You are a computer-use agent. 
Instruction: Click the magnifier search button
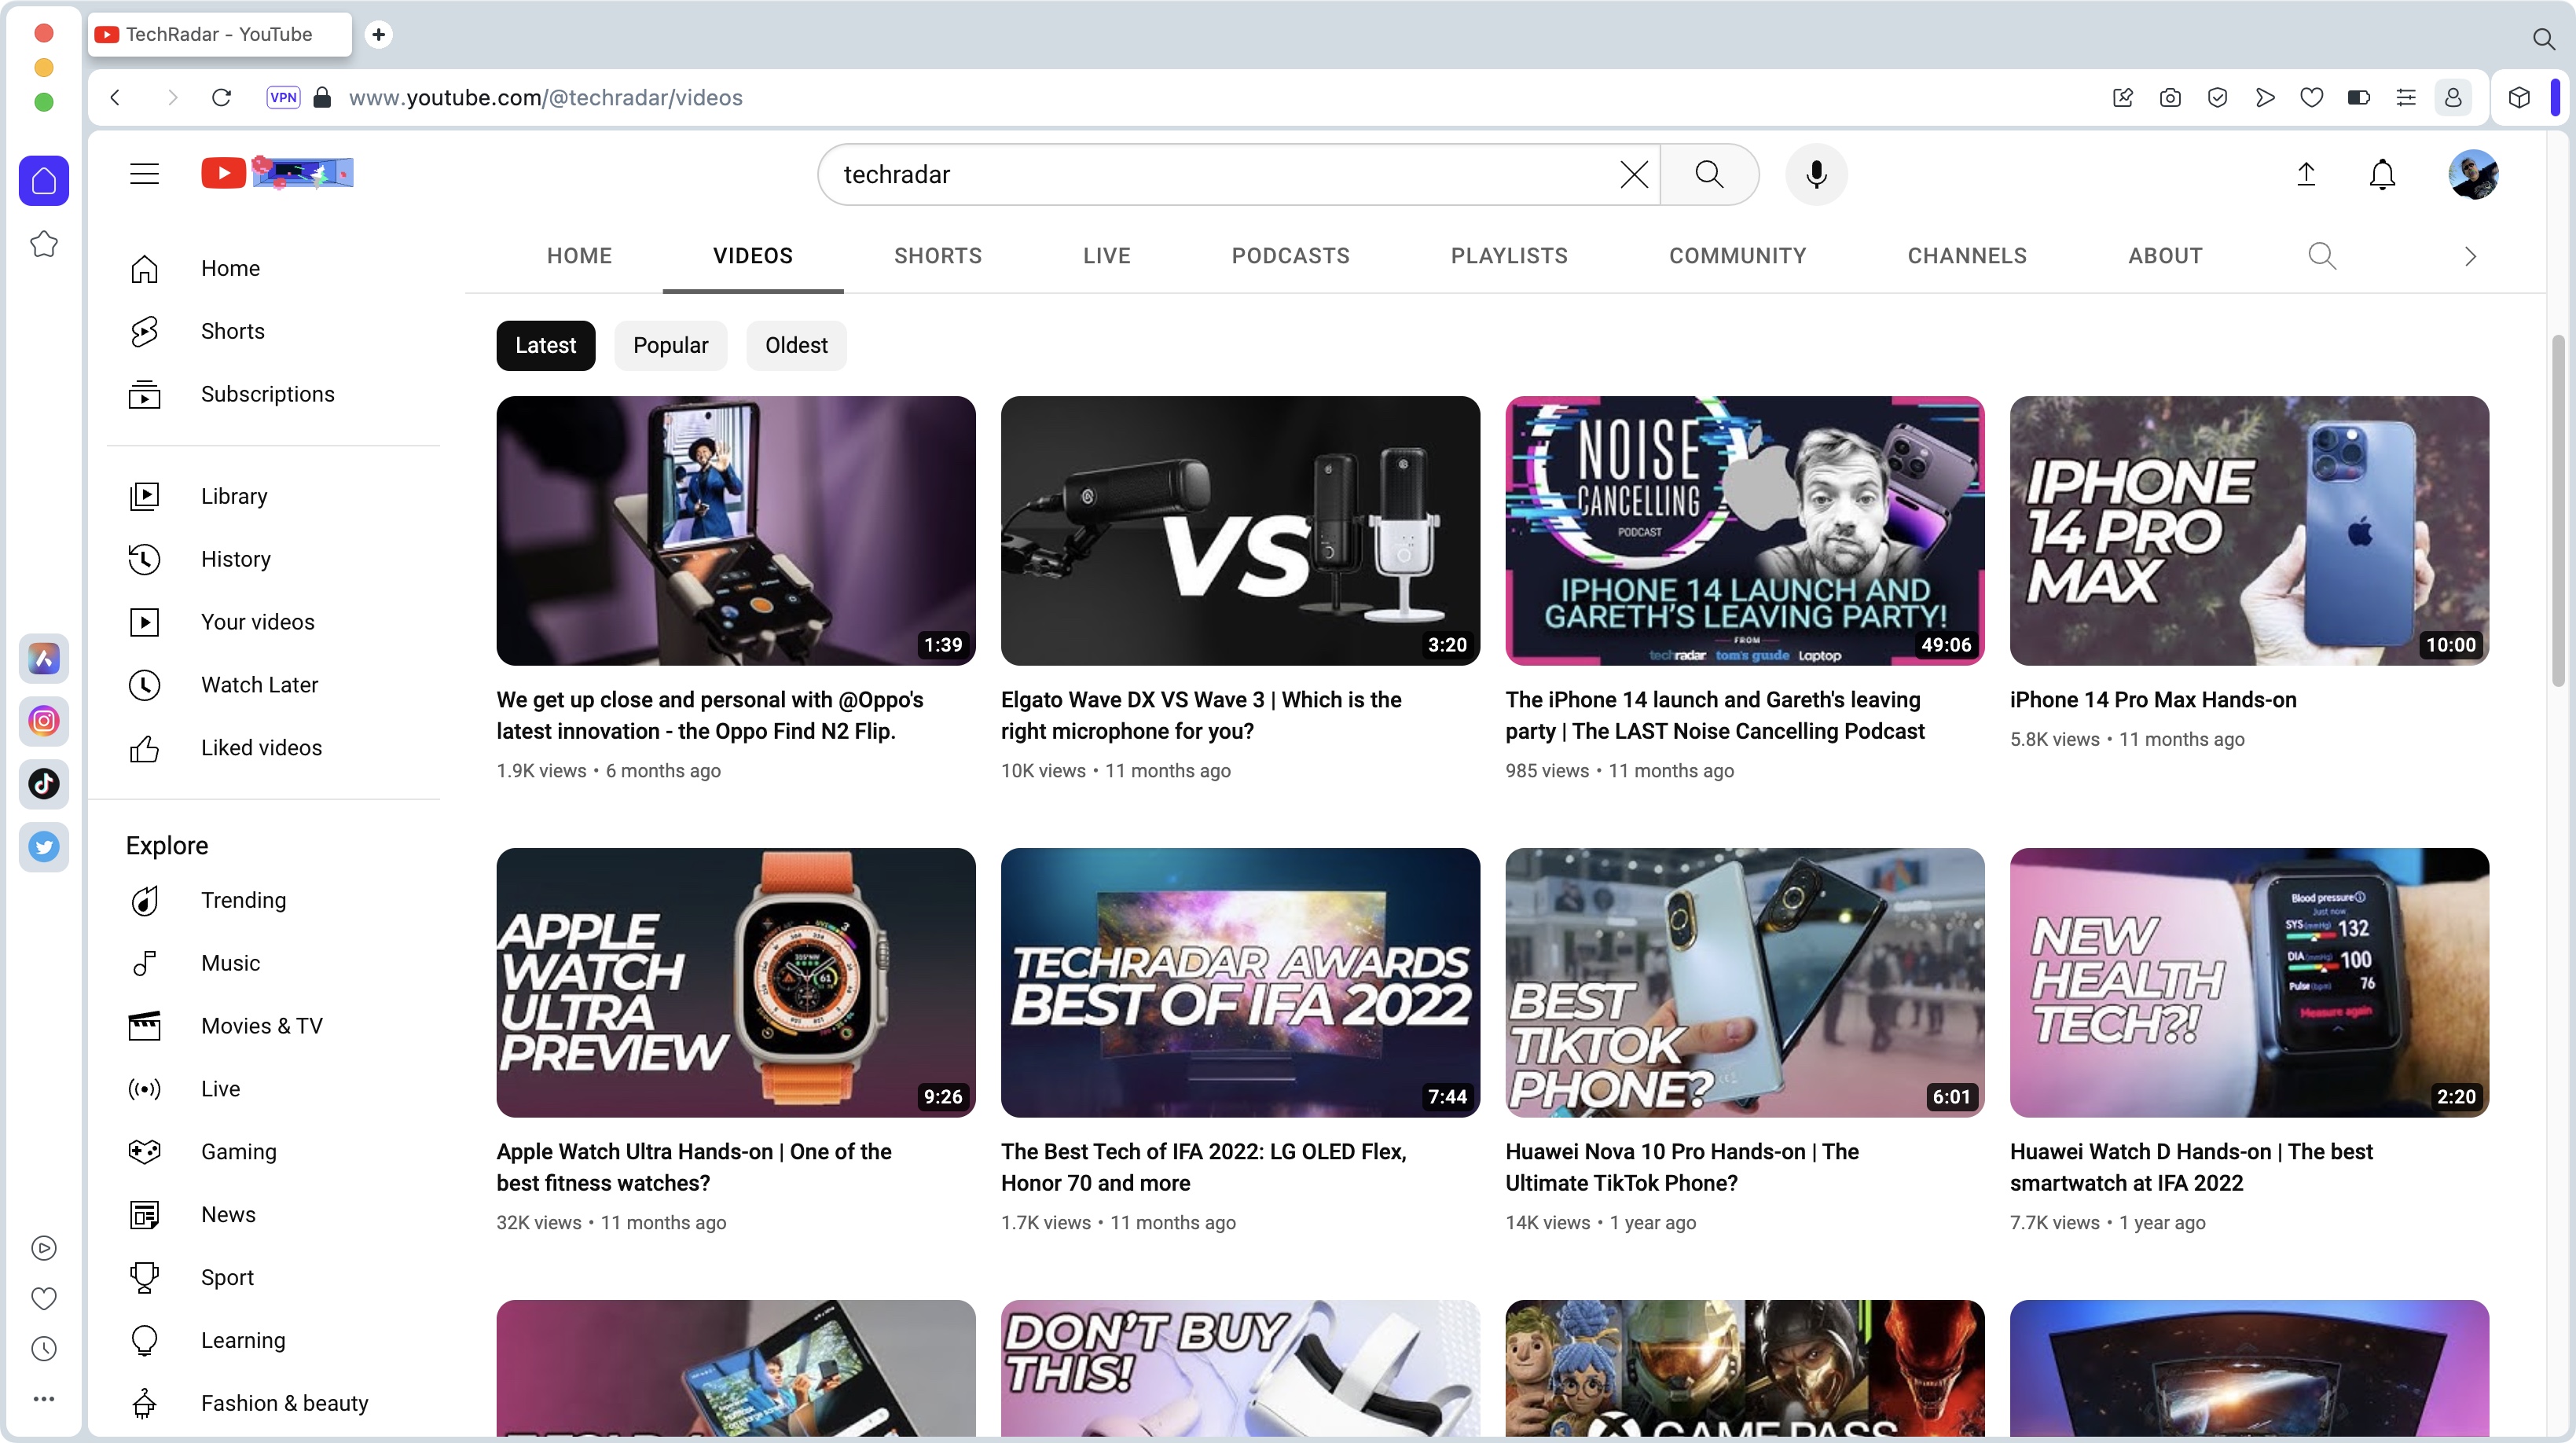(x=1709, y=174)
